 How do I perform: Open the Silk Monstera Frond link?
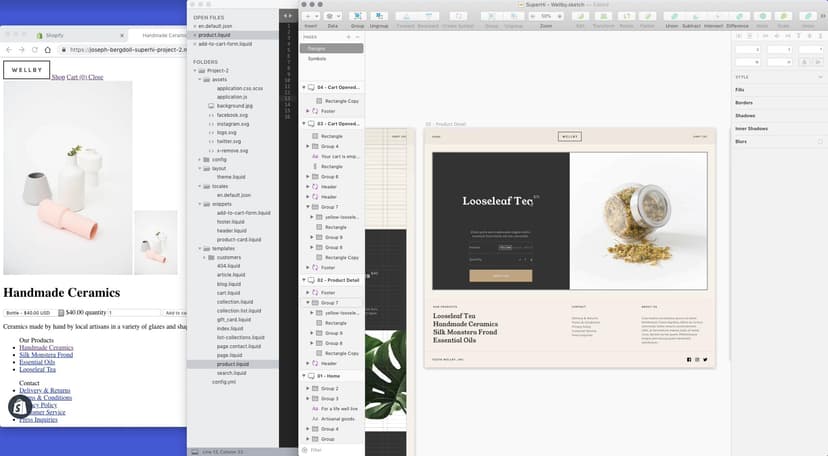pos(46,354)
